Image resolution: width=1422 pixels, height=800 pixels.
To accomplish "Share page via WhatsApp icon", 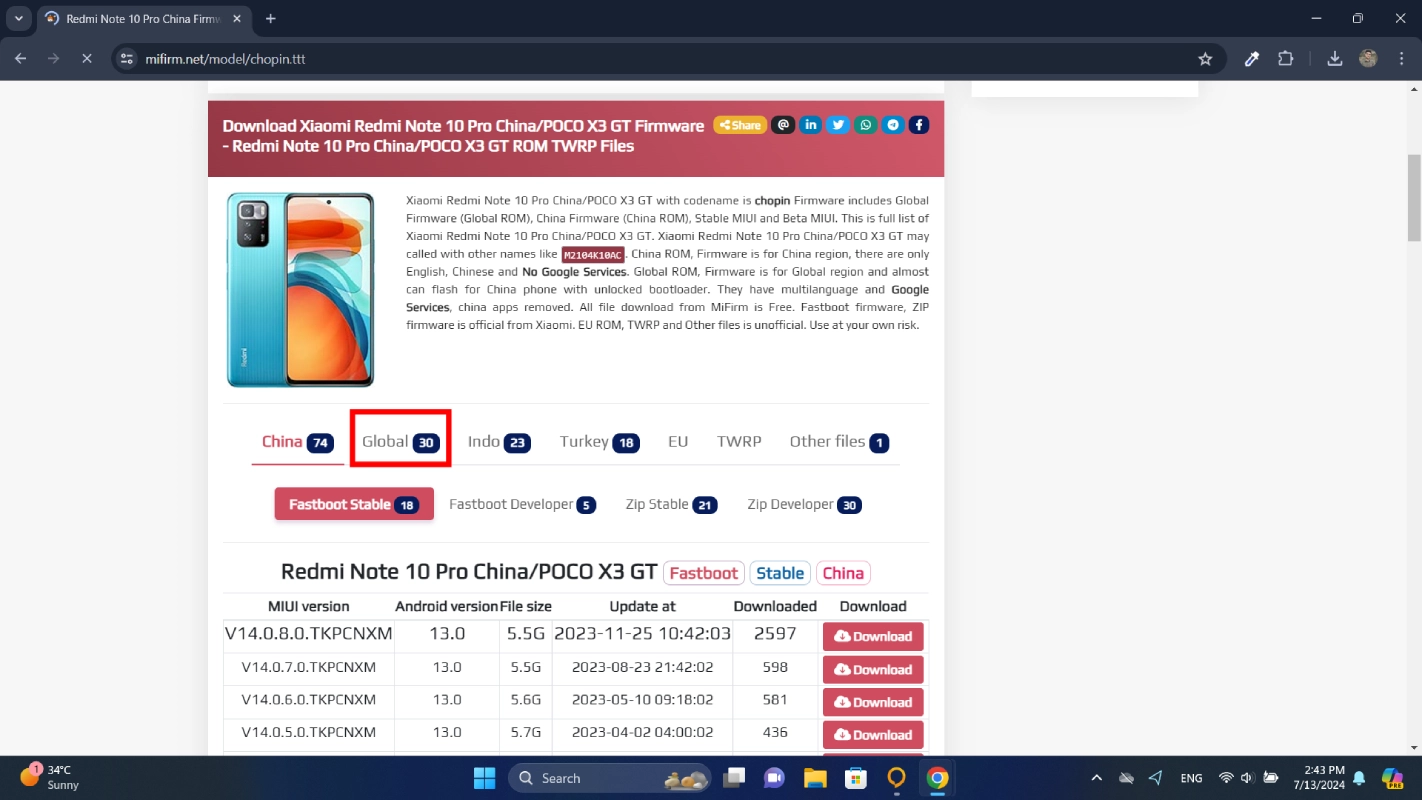I will [x=866, y=125].
